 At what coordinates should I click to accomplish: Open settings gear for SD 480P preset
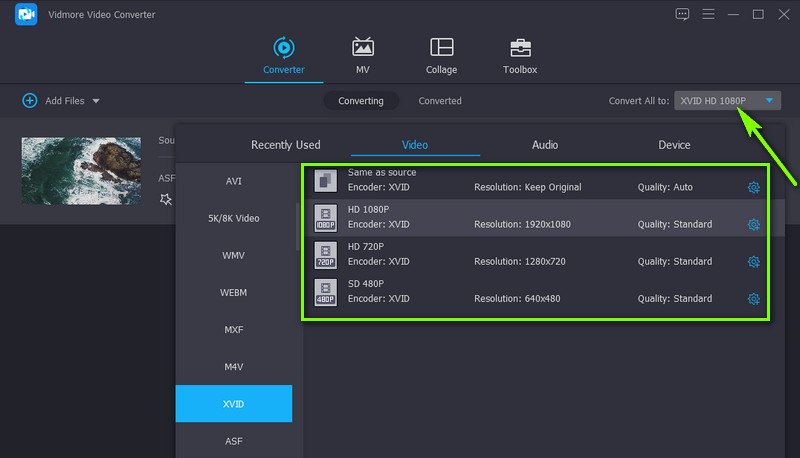click(753, 299)
